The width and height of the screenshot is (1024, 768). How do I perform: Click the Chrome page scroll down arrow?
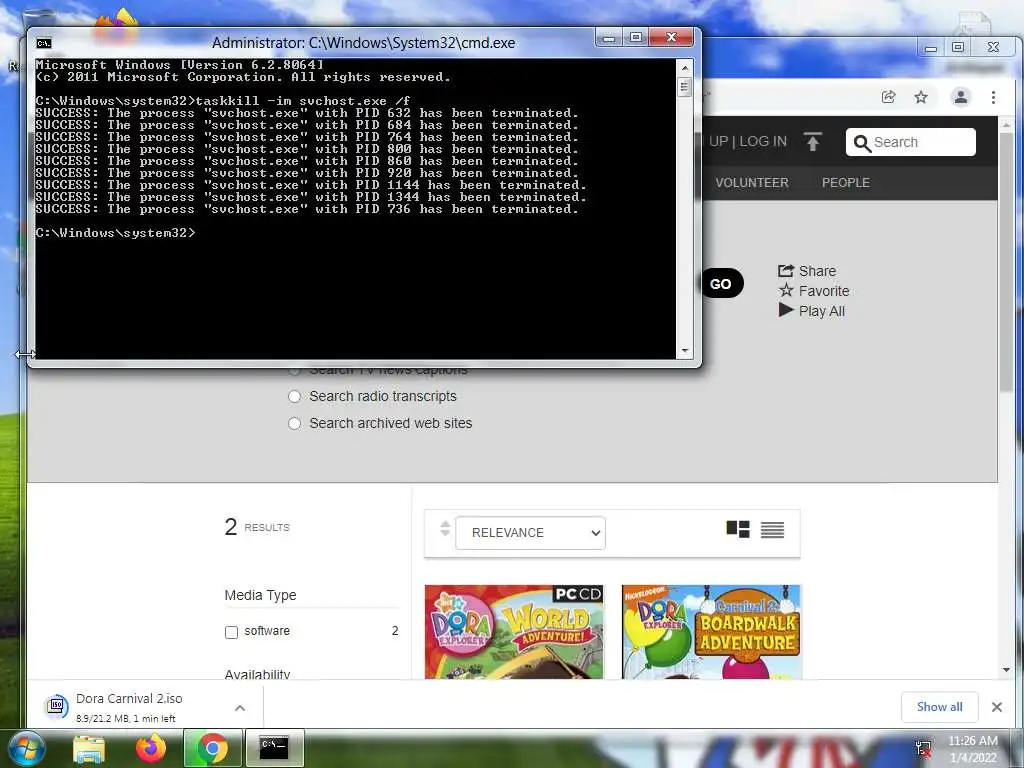click(1006, 670)
